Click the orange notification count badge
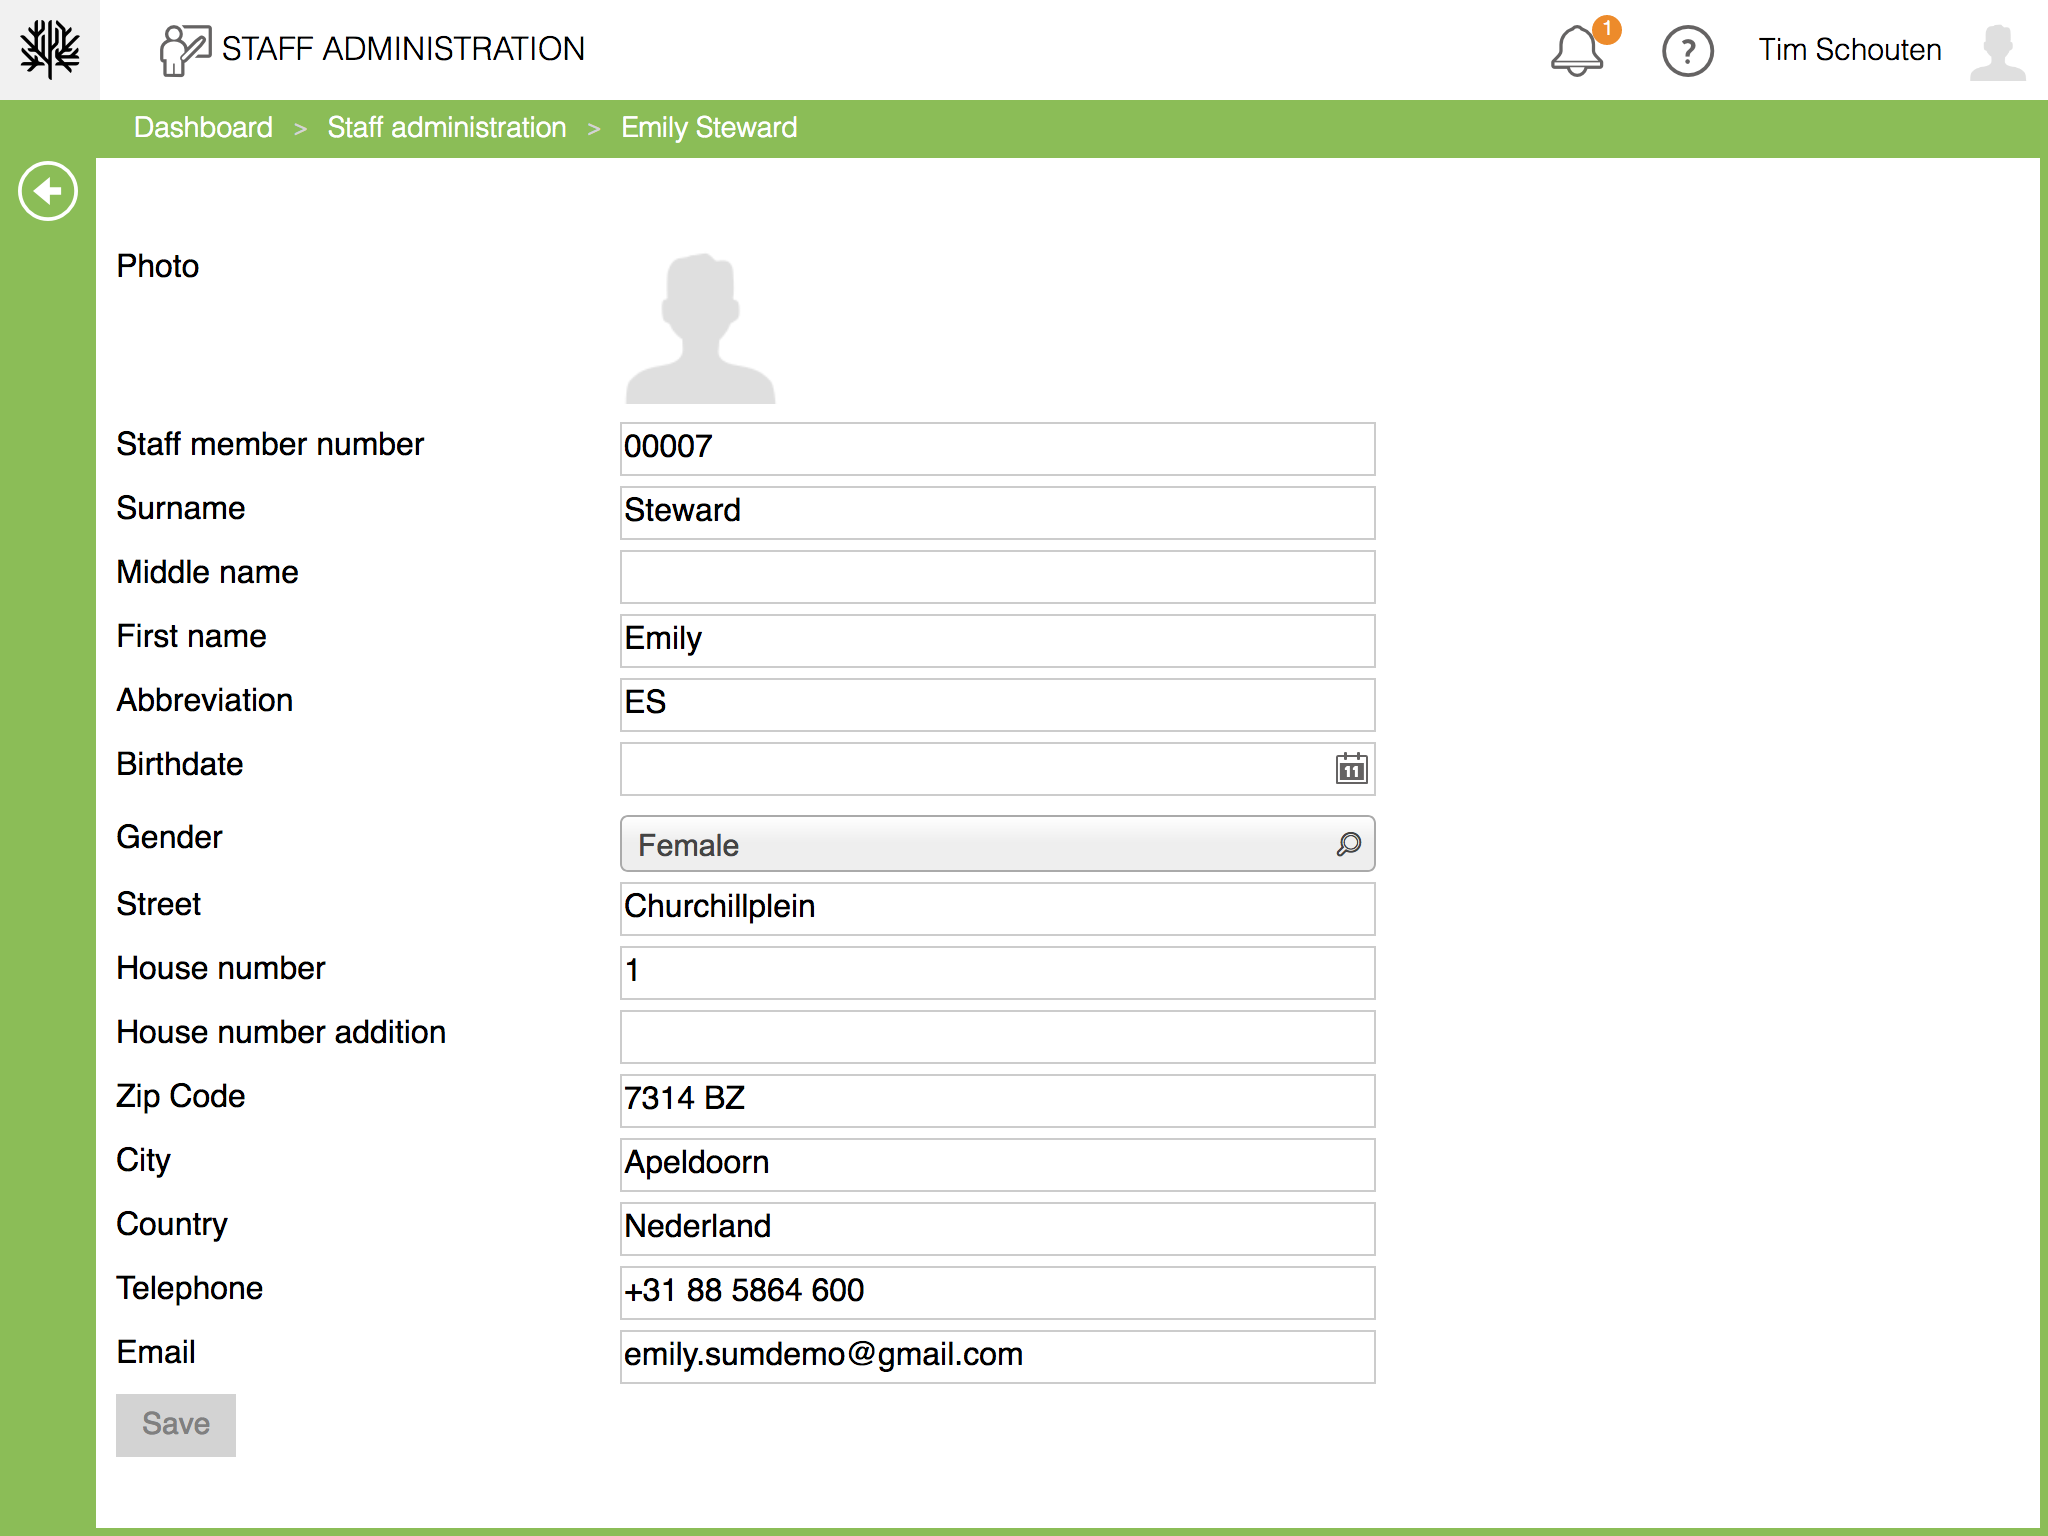Viewport: 2048px width, 1536px height. 1609,30
